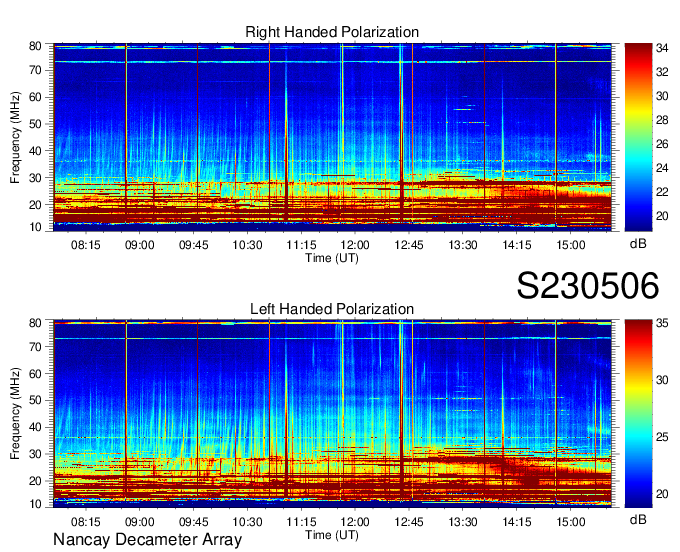This screenshot has height=552, width=680.
Task: Select the 12:45 tick of Left Handed plot
Action: coord(409,522)
